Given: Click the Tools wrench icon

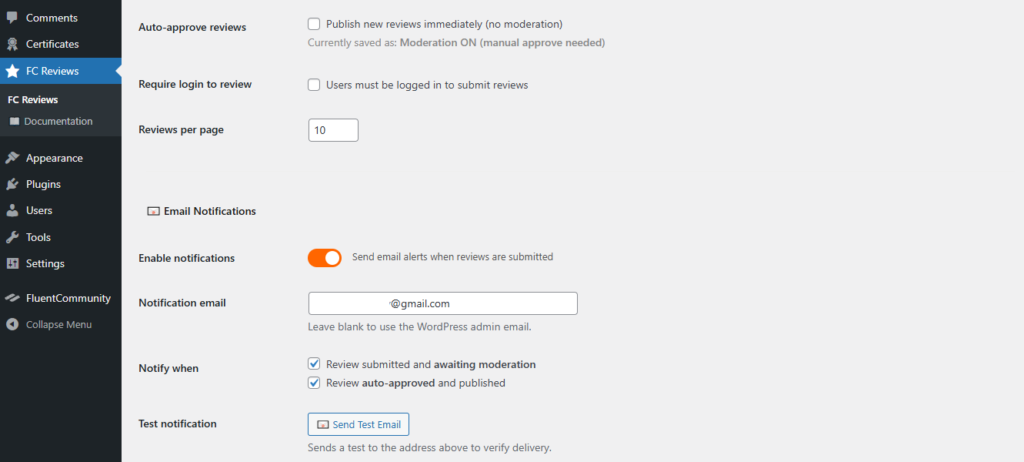Looking at the screenshot, I should click(x=12, y=237).
